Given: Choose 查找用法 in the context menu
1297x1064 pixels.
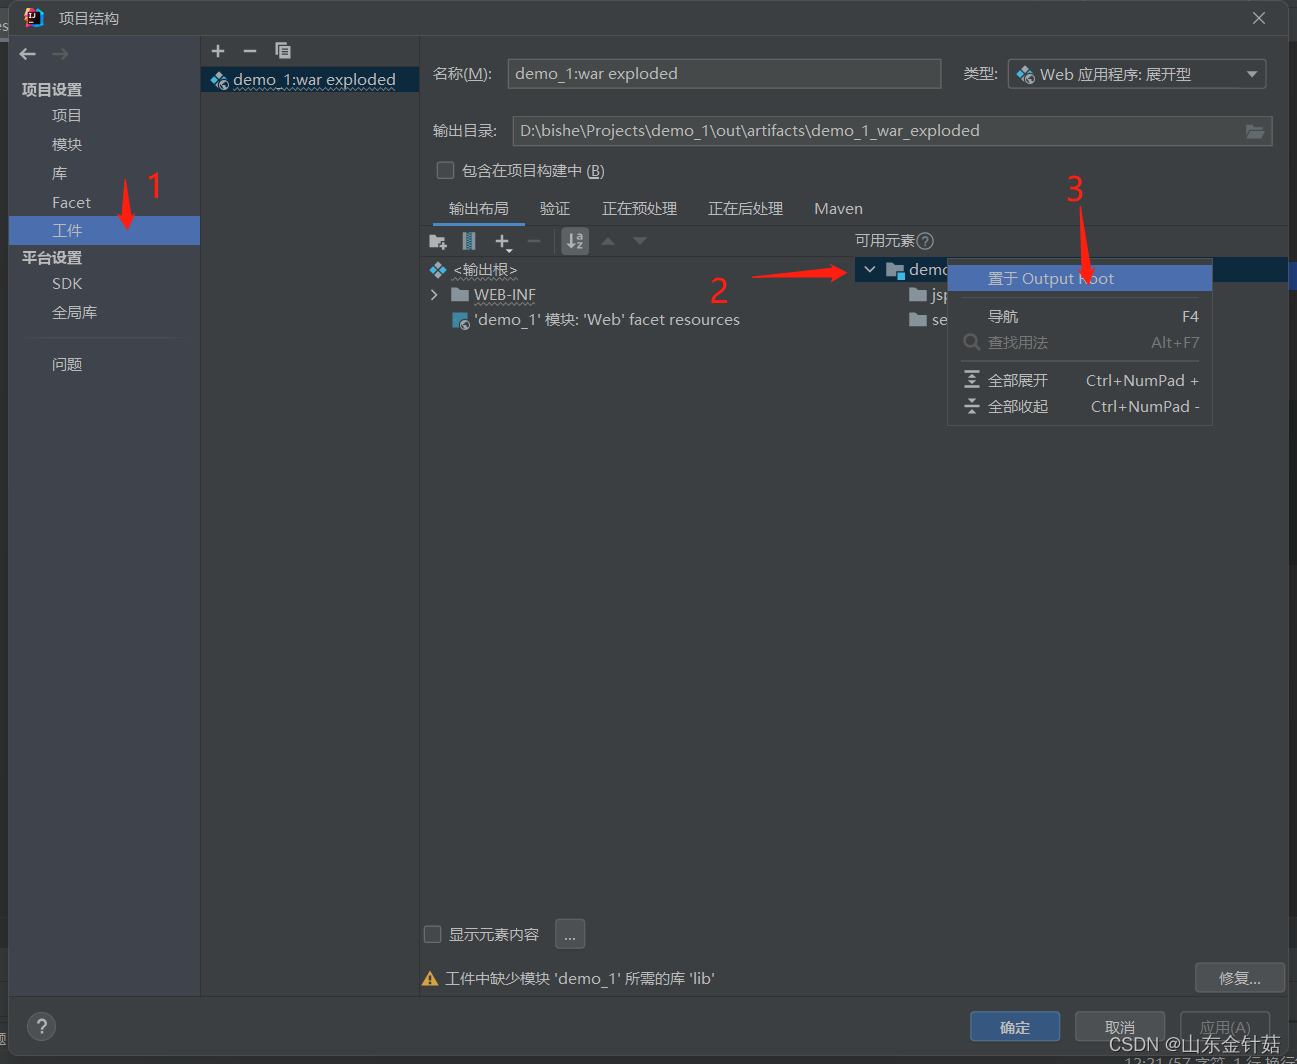Looking at the screenshot, I should [x=1080, y=342].
